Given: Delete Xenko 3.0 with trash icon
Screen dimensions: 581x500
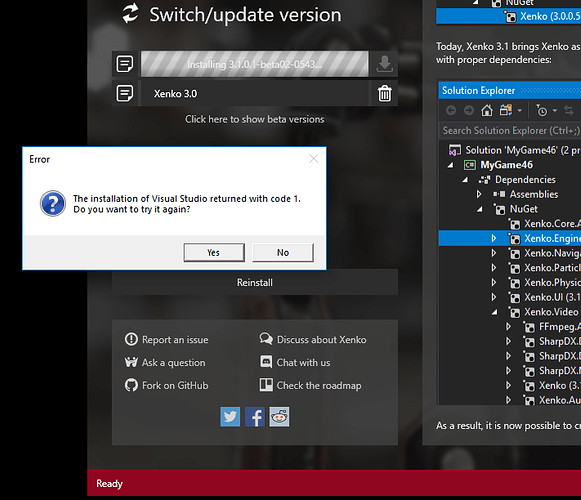Looking at the screenshot, I should pyautogui.click(x=385, y=93).
